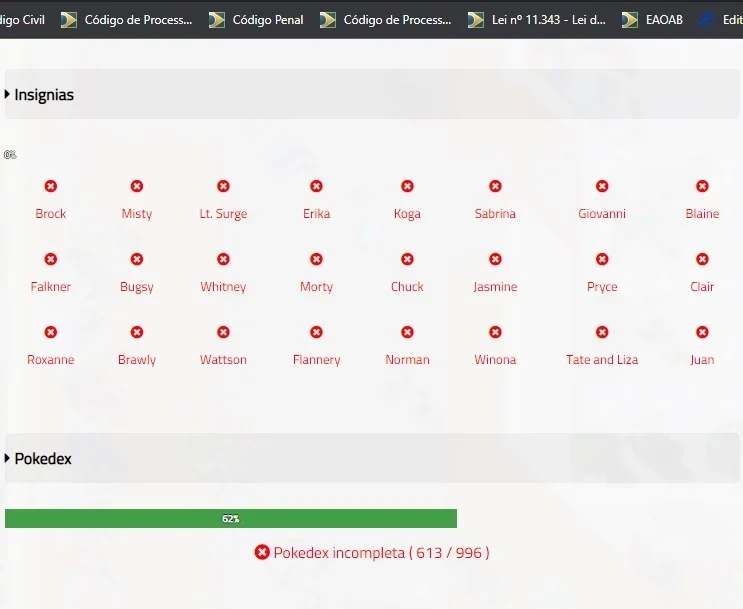Click the Morty gym leader name
This screenshot has width=743, height=609.
(317, 287)
